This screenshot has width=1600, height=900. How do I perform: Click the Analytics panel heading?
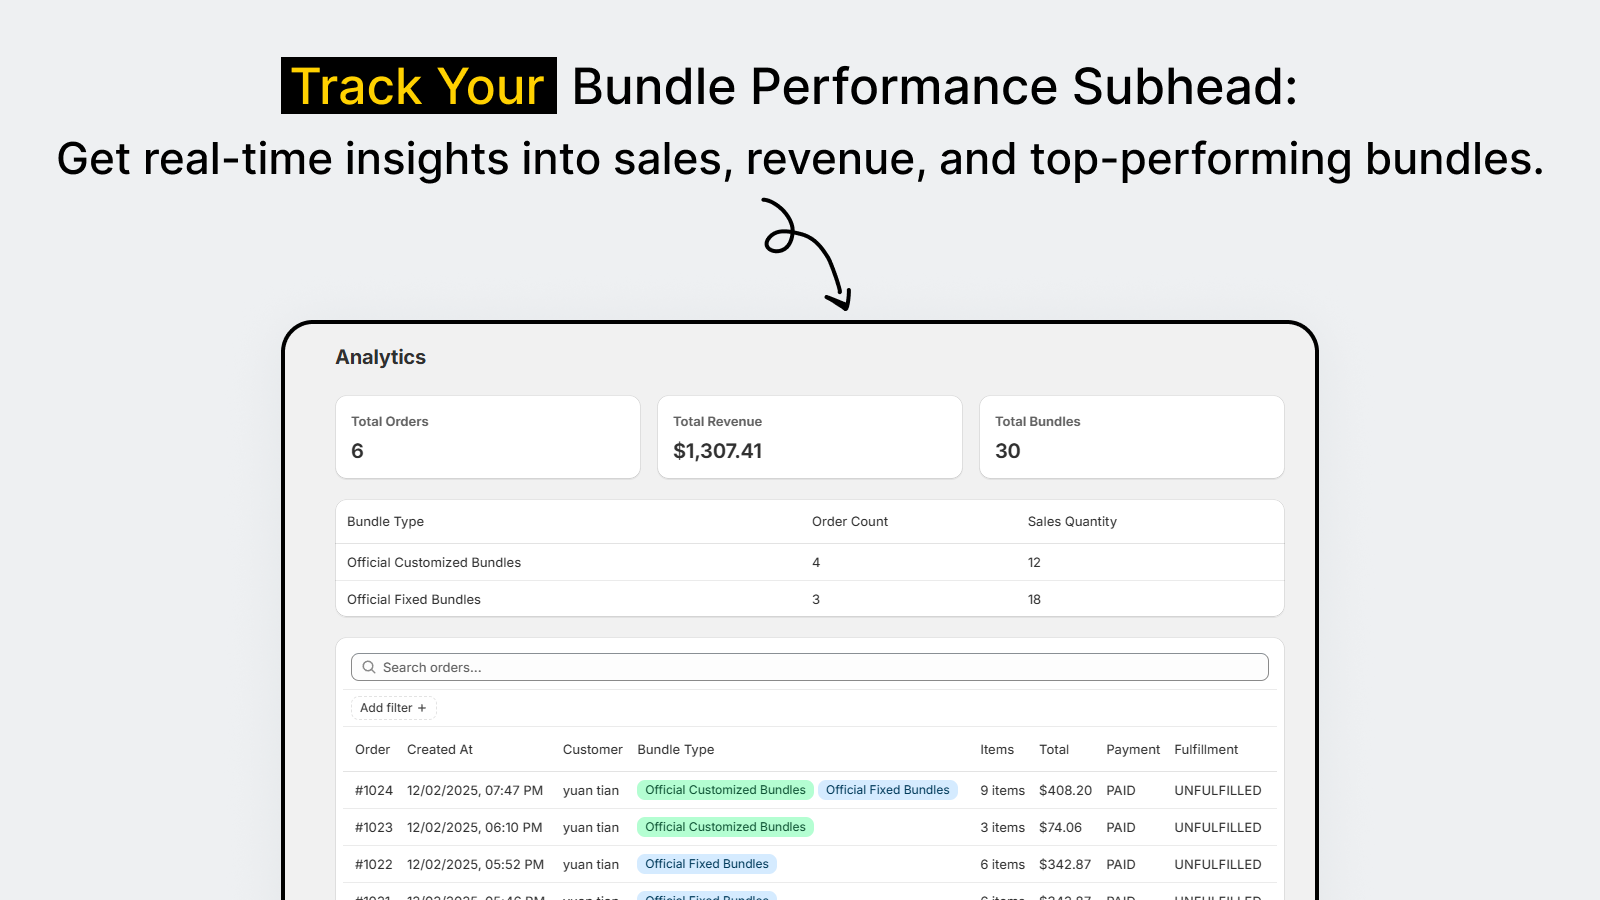380,357
